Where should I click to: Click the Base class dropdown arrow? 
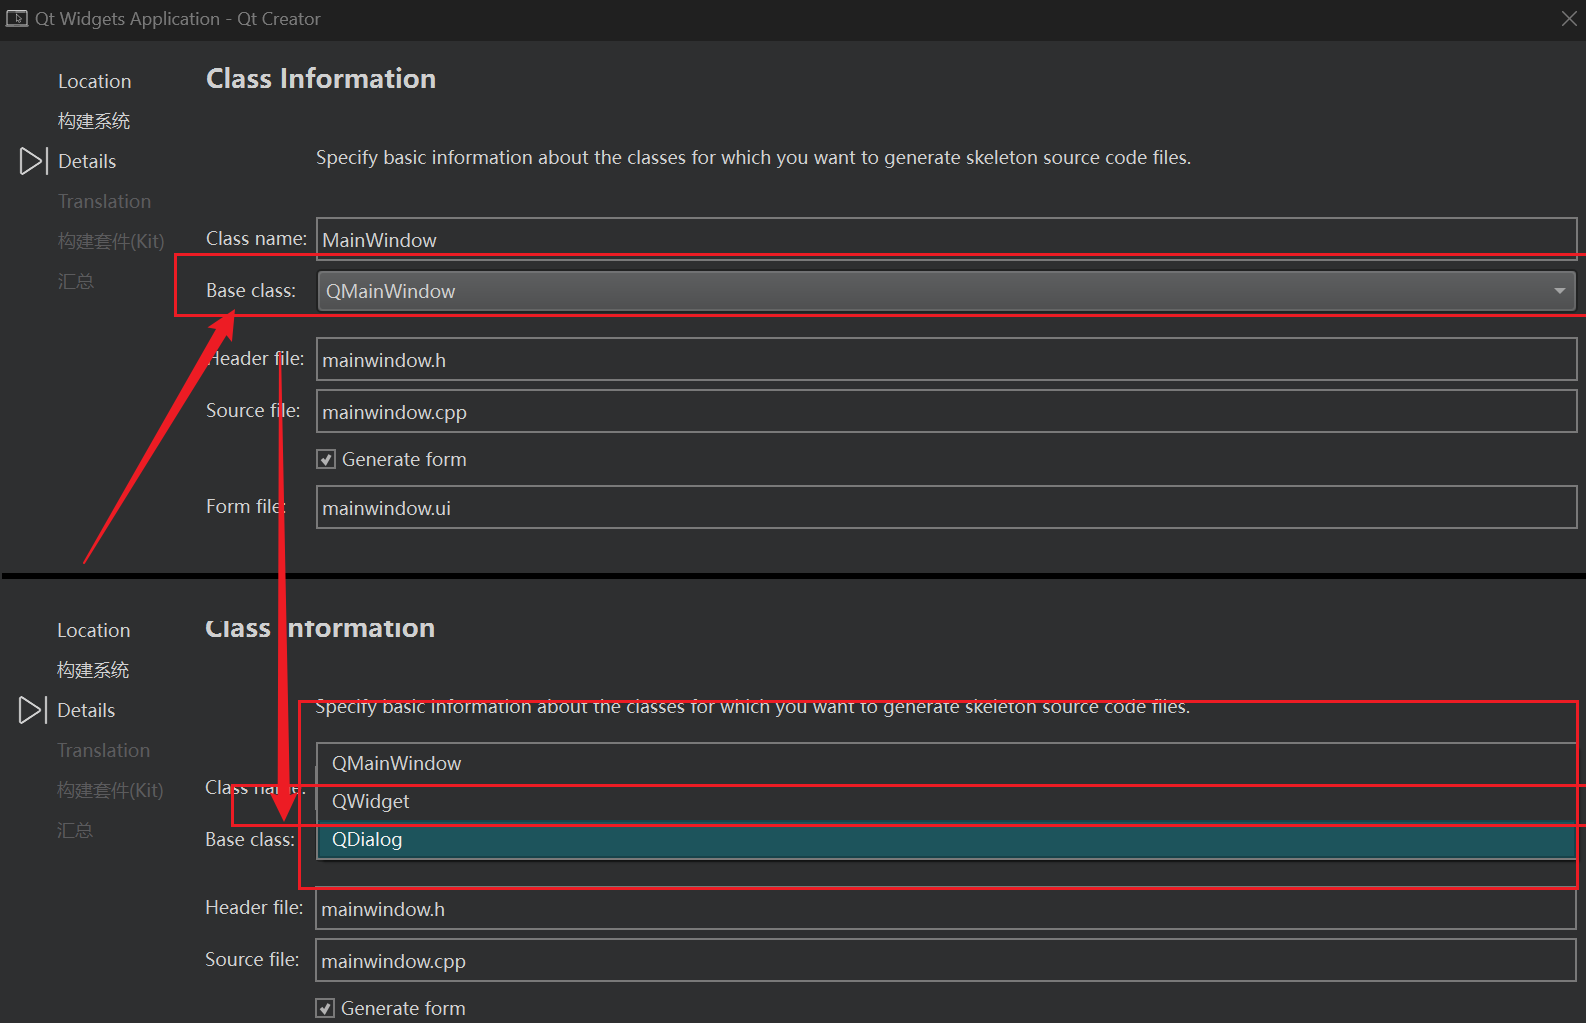pos(1559,291)
